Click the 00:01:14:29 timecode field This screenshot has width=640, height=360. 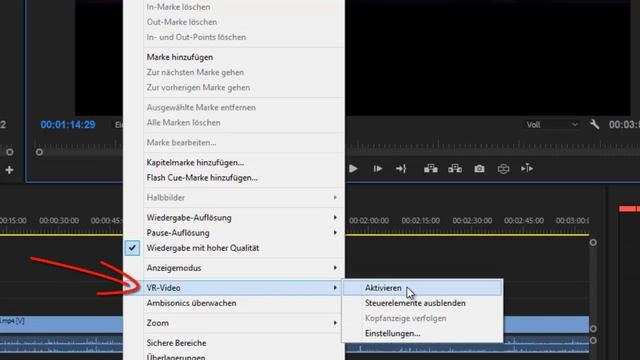(x=68, y=124)
